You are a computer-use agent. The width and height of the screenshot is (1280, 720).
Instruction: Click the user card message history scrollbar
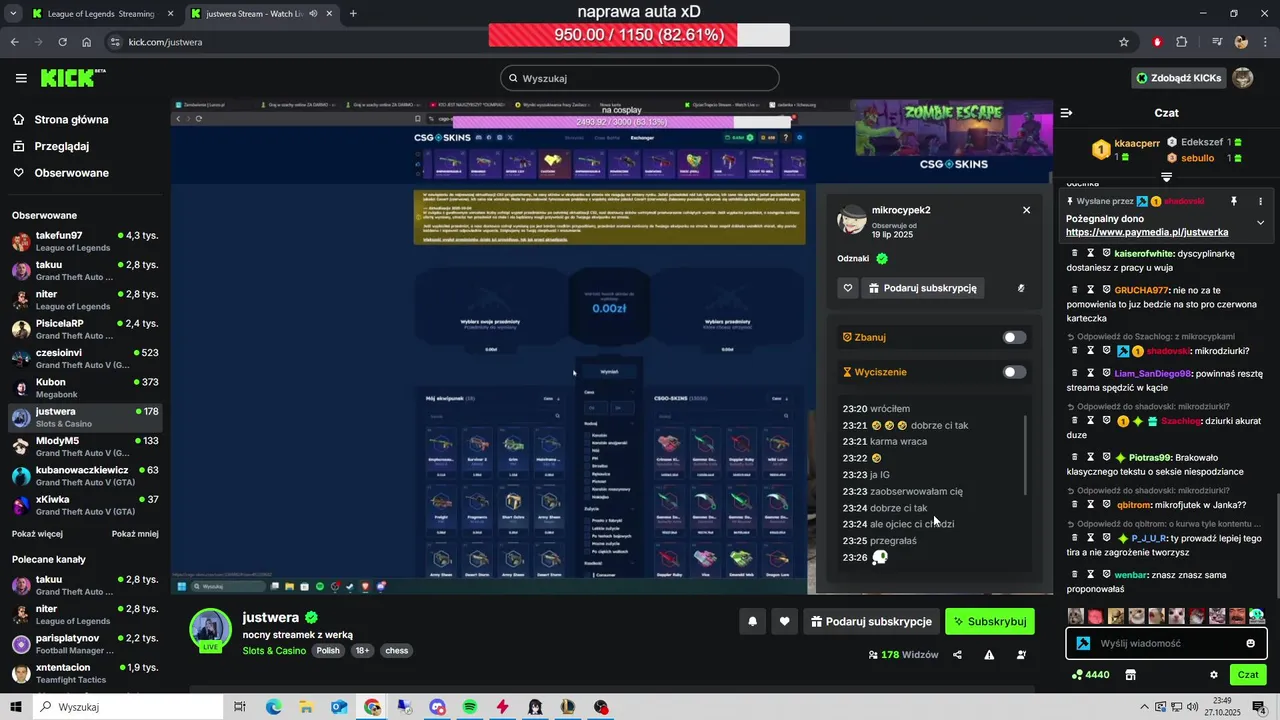pyautogui.click(x=1025, y=455)
